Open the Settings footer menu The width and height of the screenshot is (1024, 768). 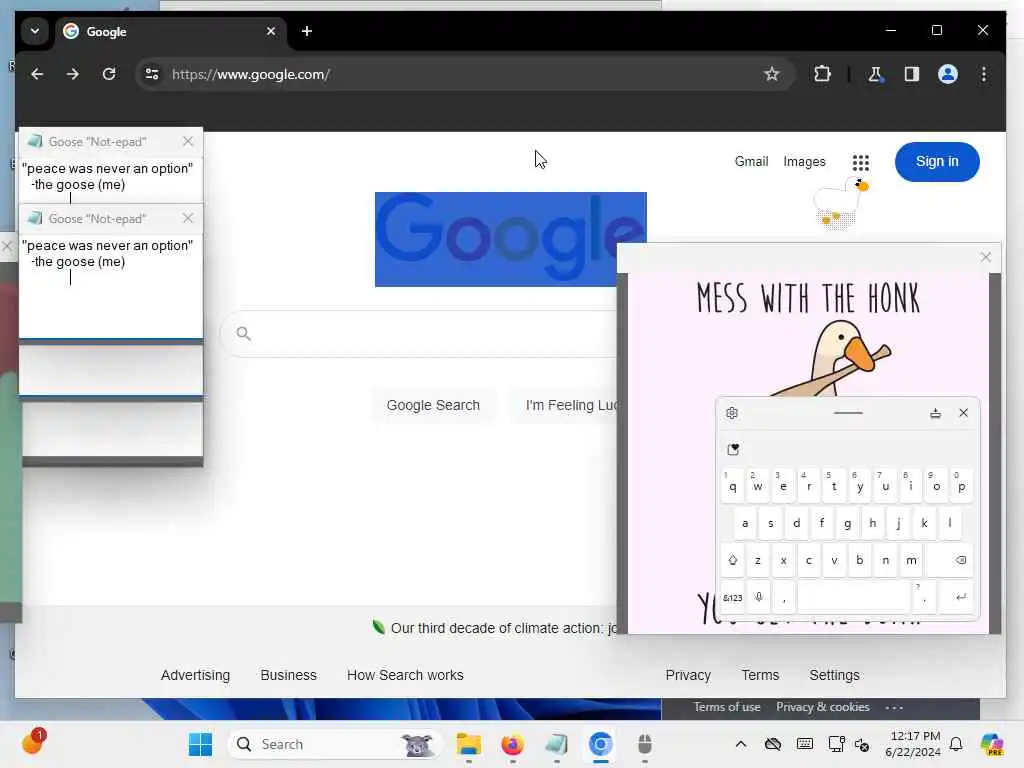(834, 675)
